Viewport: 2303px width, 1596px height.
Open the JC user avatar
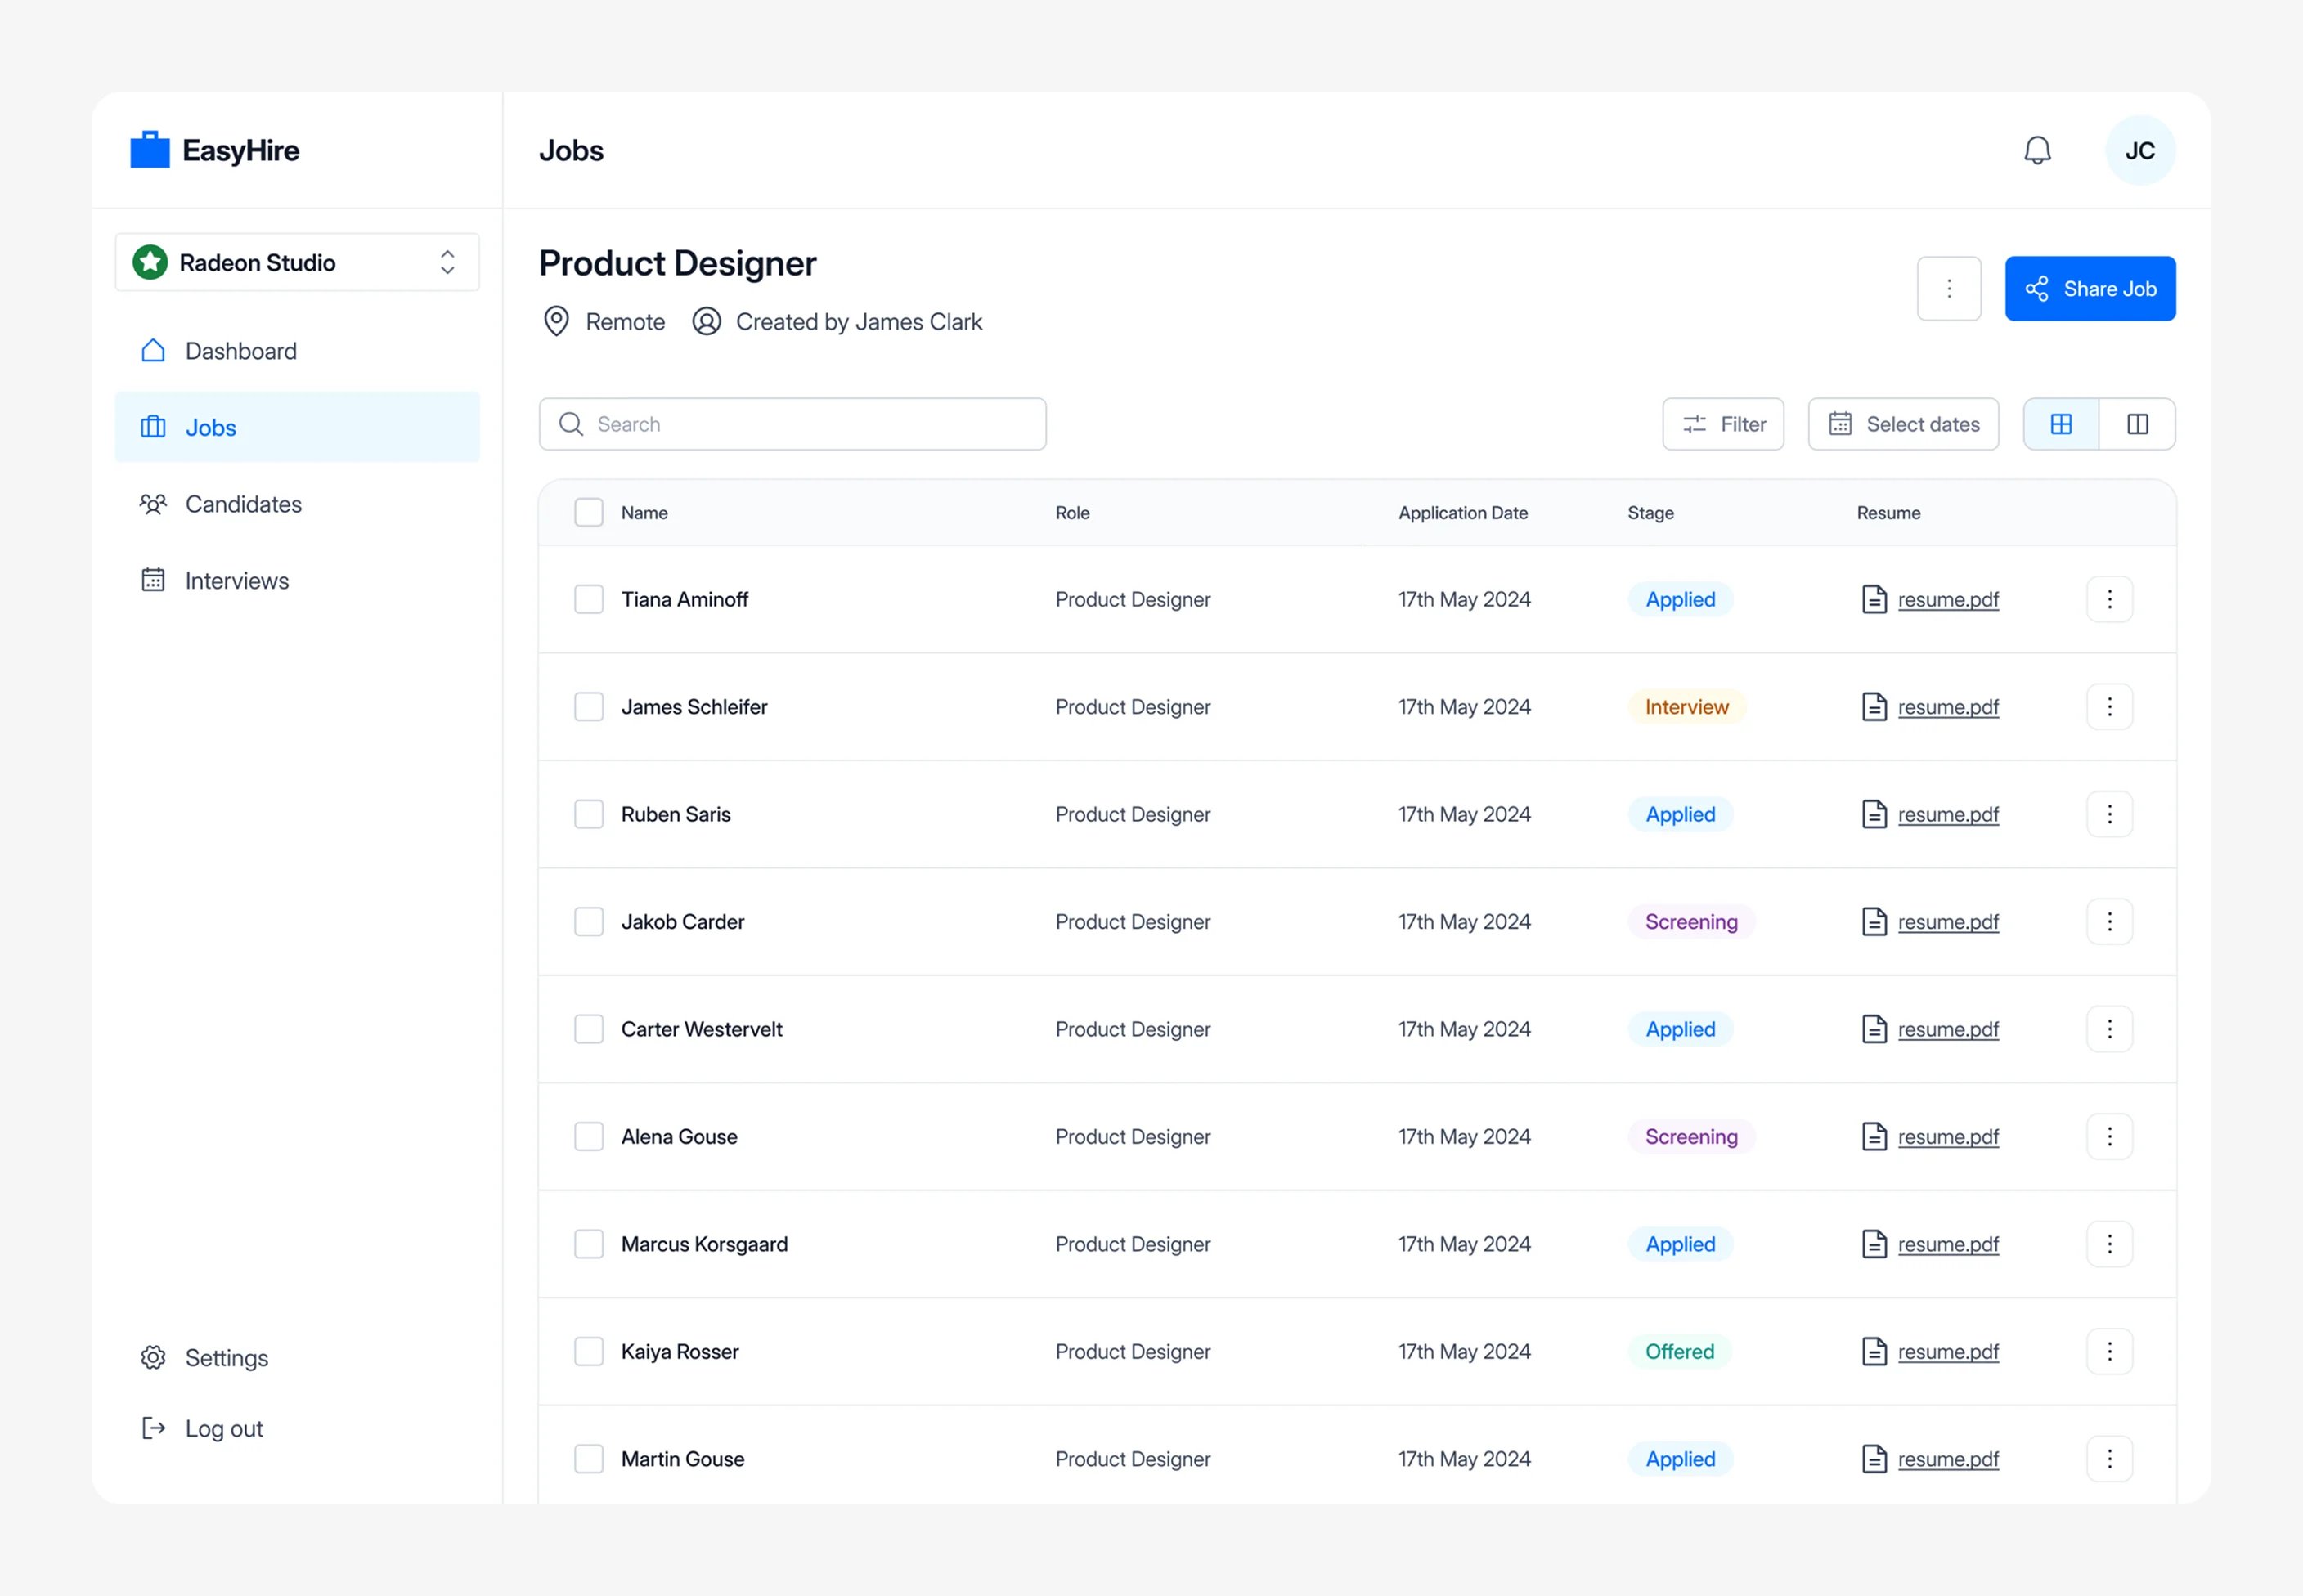point(2140,151)
